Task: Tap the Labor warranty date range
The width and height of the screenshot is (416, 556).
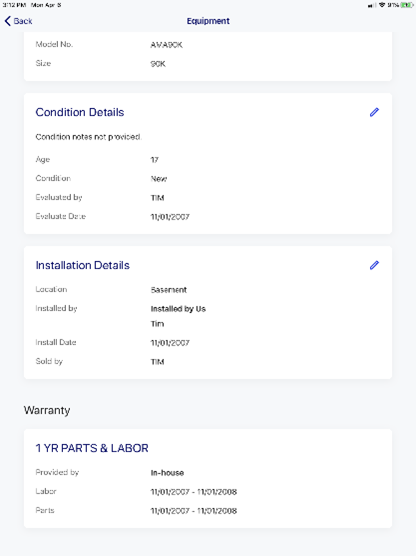Action: (x=194, y=492)
